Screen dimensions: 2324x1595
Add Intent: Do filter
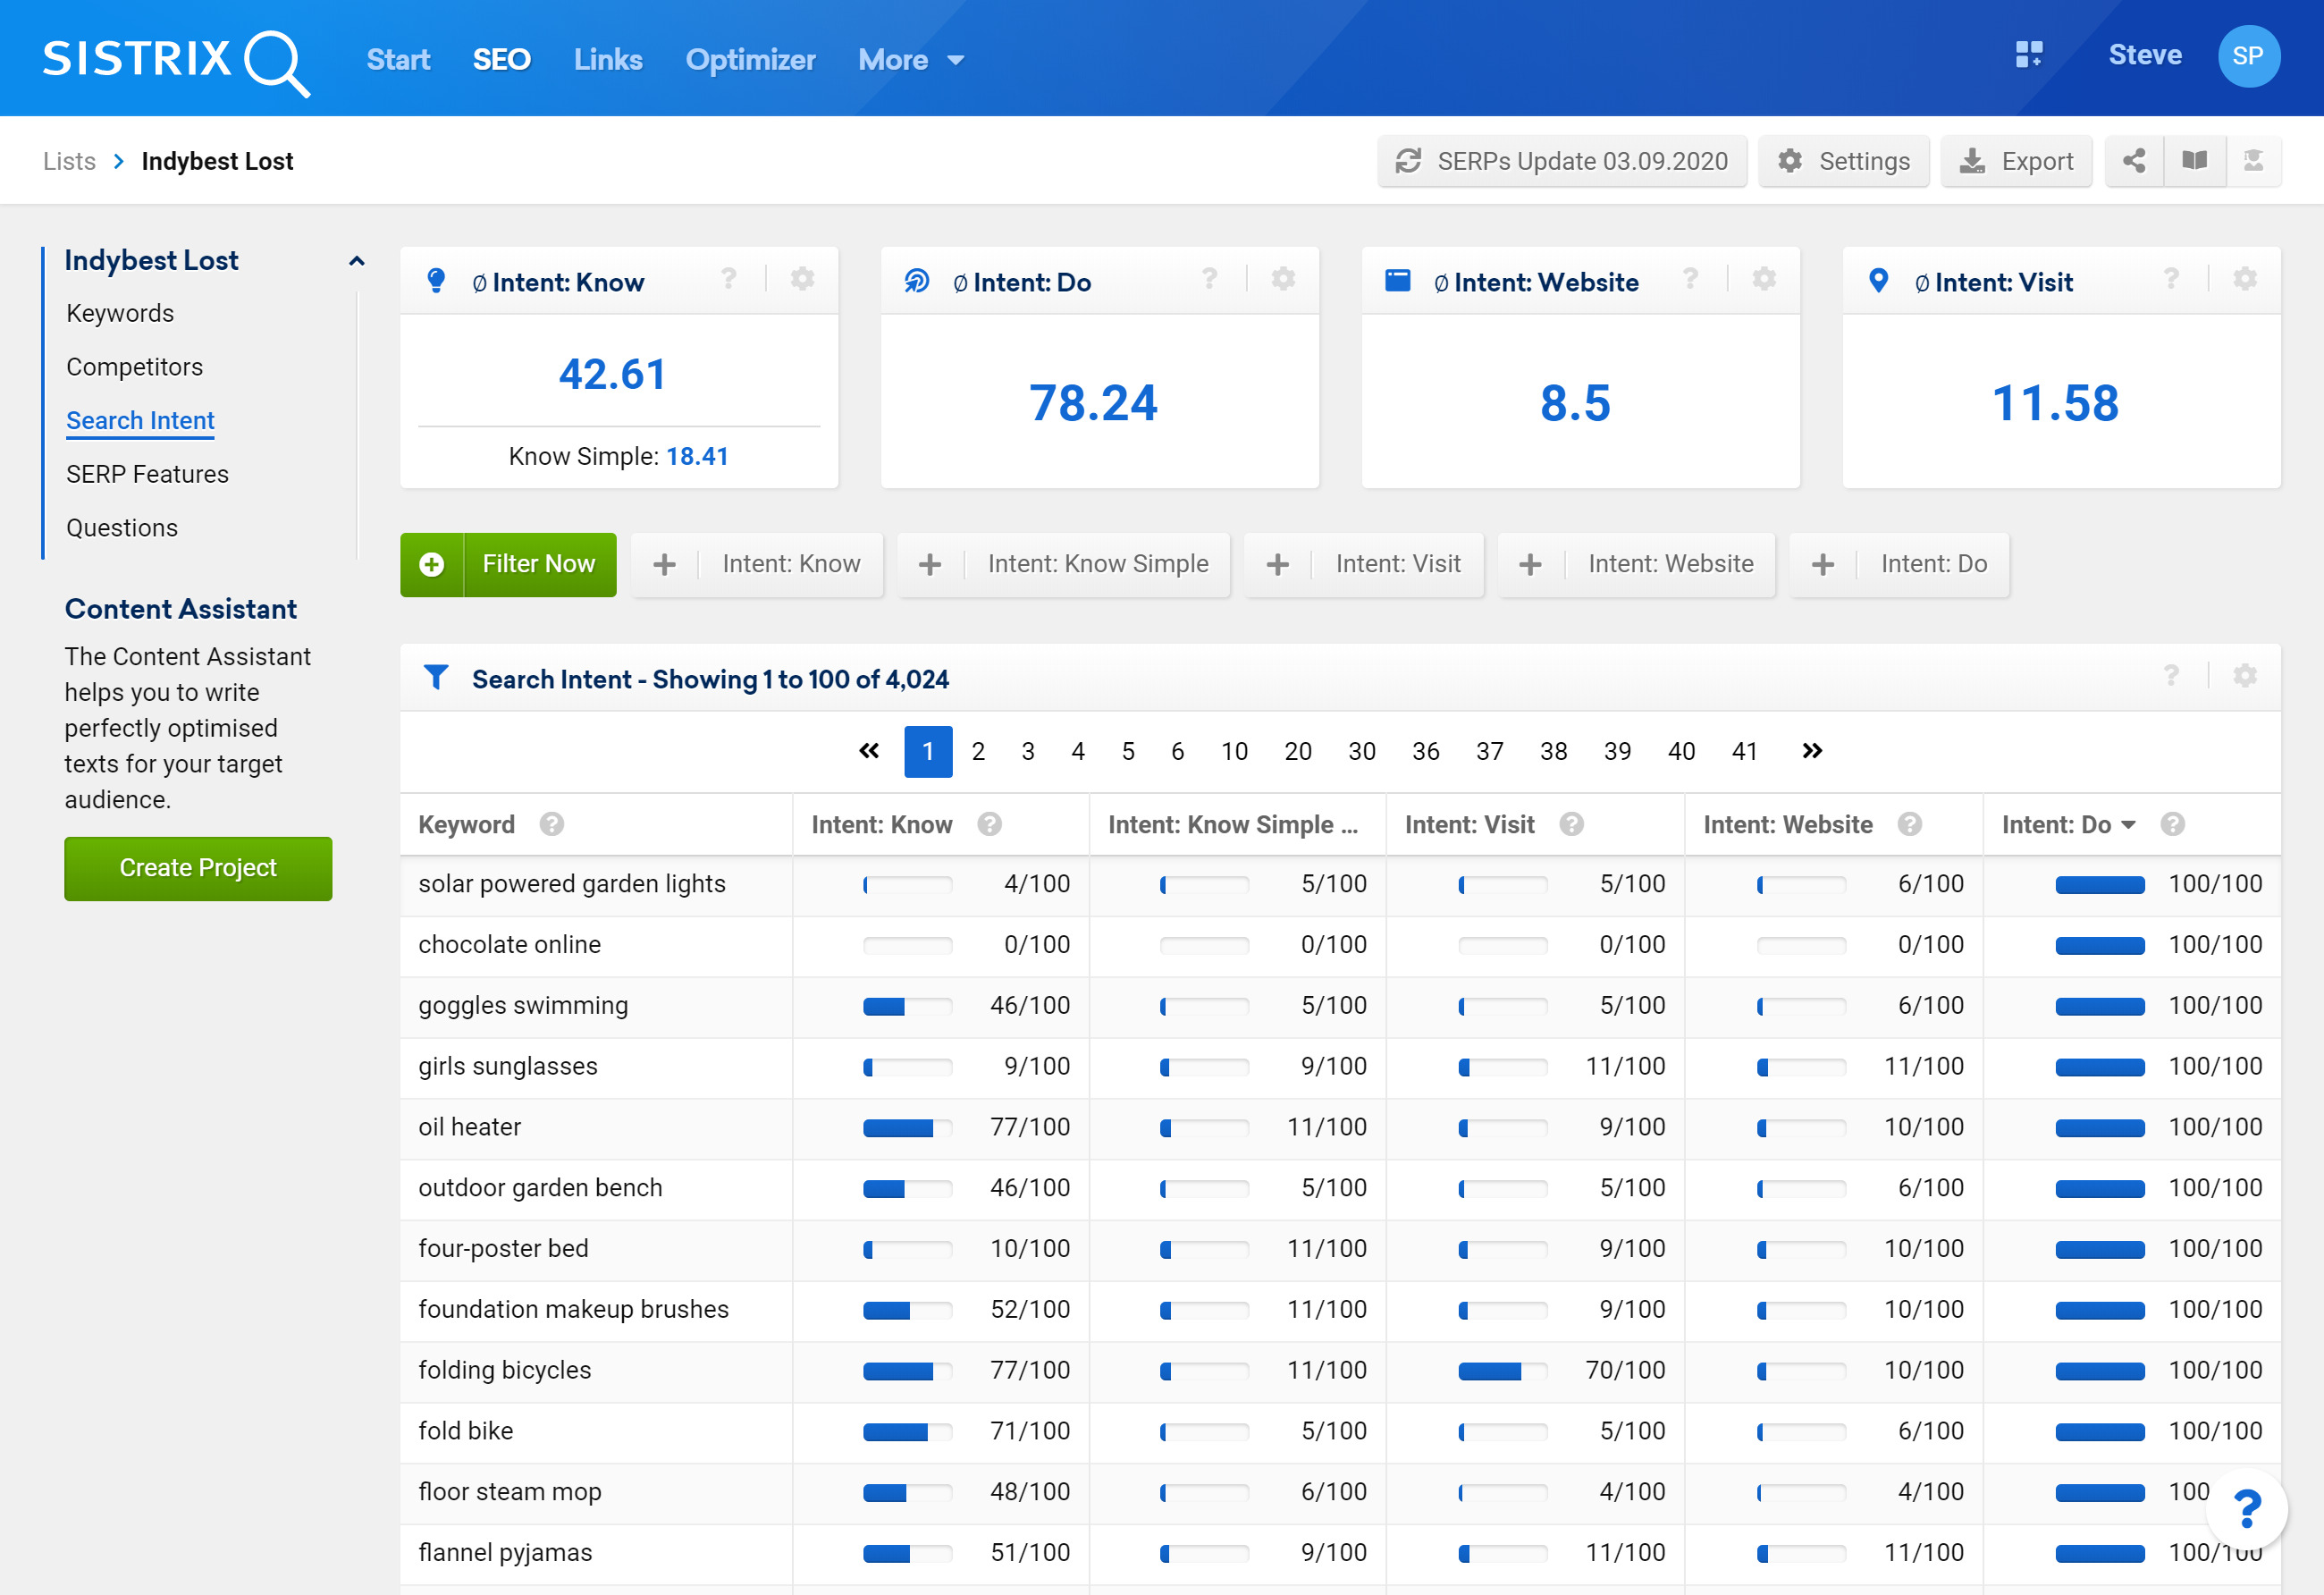(x=1899, y=565)
